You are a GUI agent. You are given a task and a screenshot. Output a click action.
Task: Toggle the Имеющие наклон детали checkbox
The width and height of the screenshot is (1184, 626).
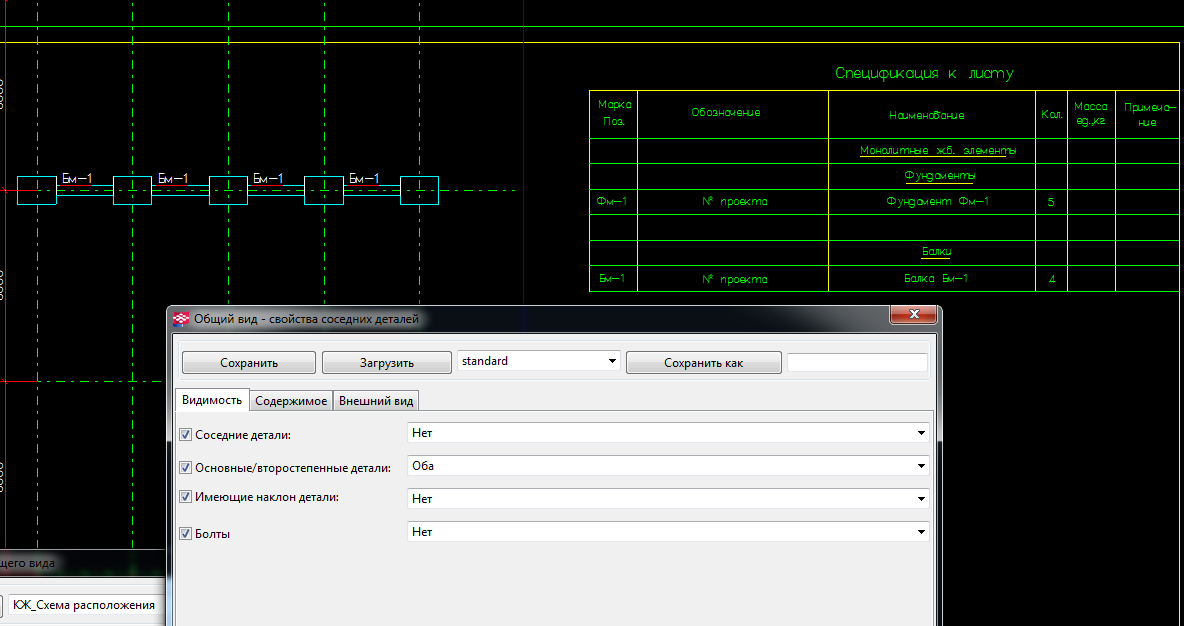[x=185, y=497]
